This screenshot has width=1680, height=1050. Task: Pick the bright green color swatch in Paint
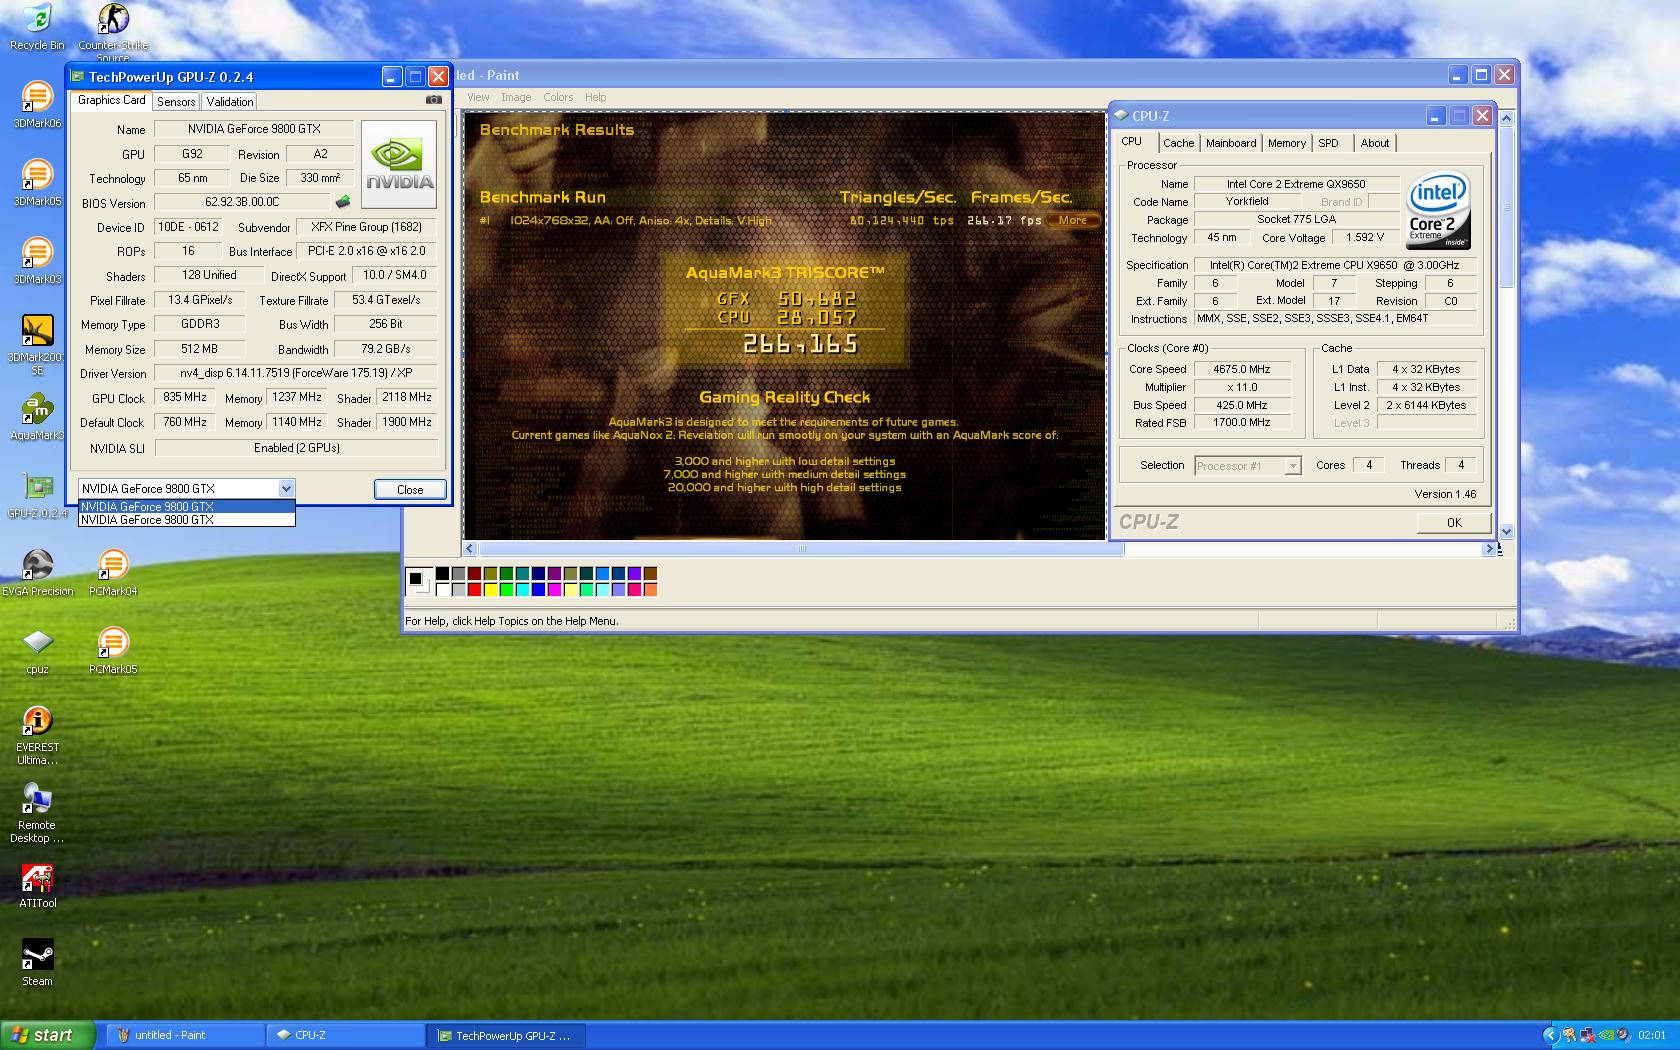click(507, 590)
